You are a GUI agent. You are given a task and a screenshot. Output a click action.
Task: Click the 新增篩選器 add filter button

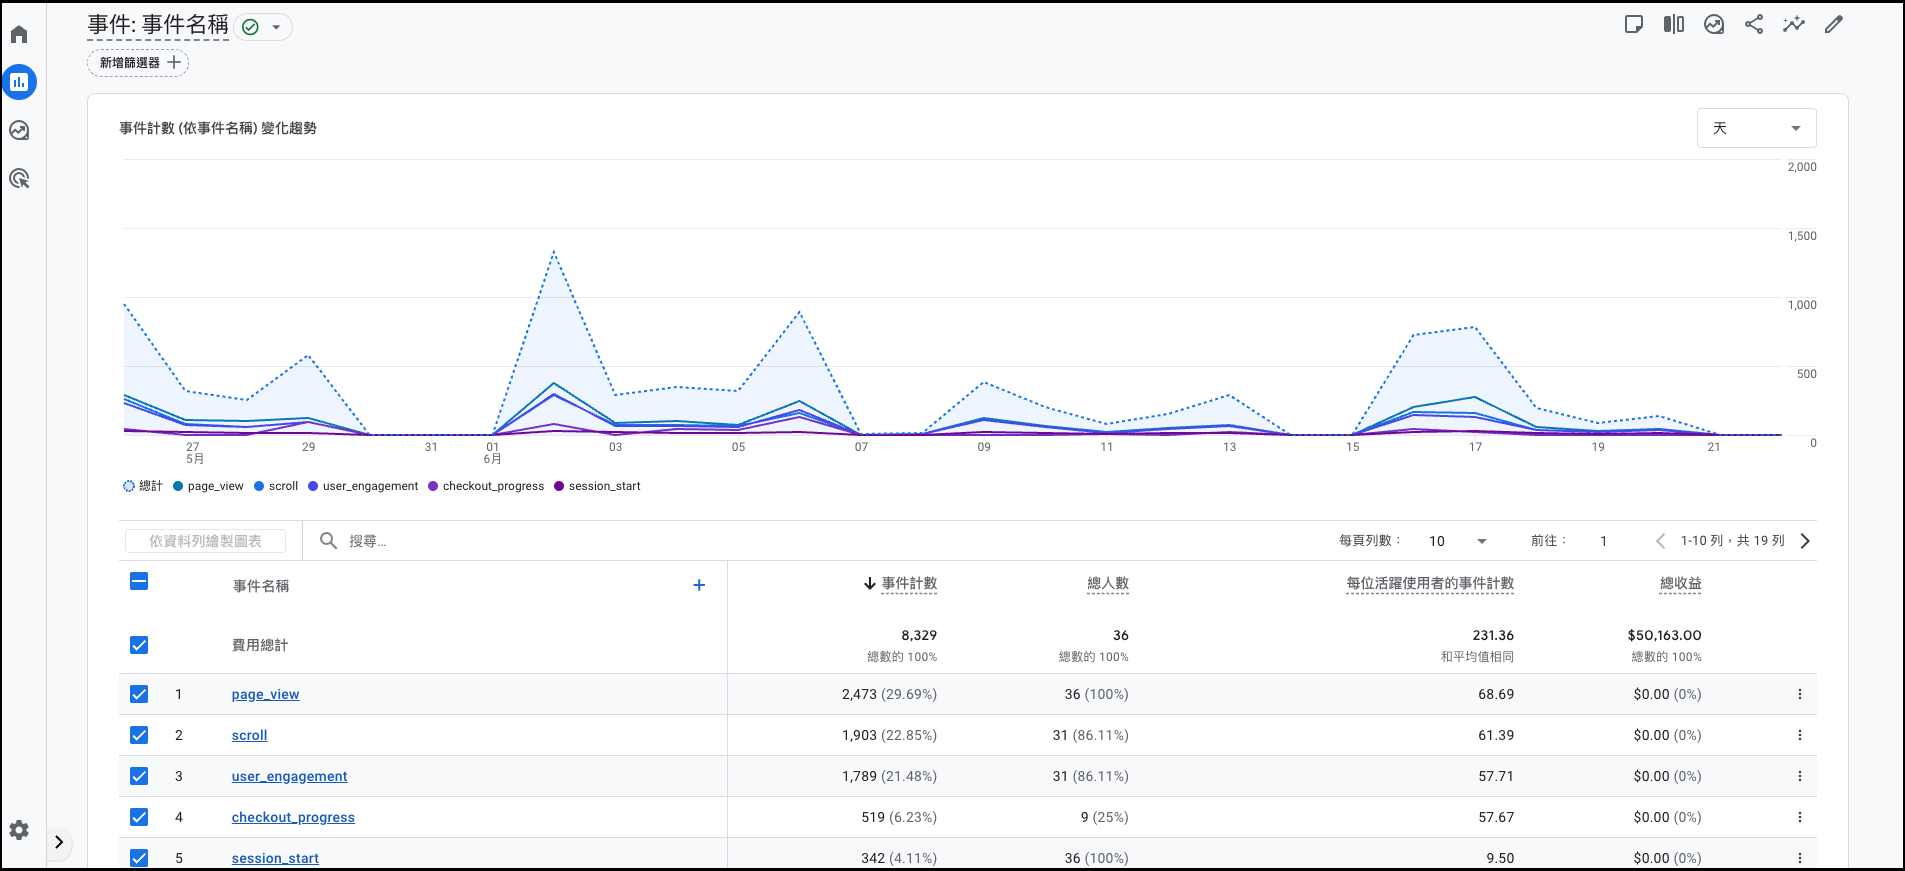(x=138, y=63)
